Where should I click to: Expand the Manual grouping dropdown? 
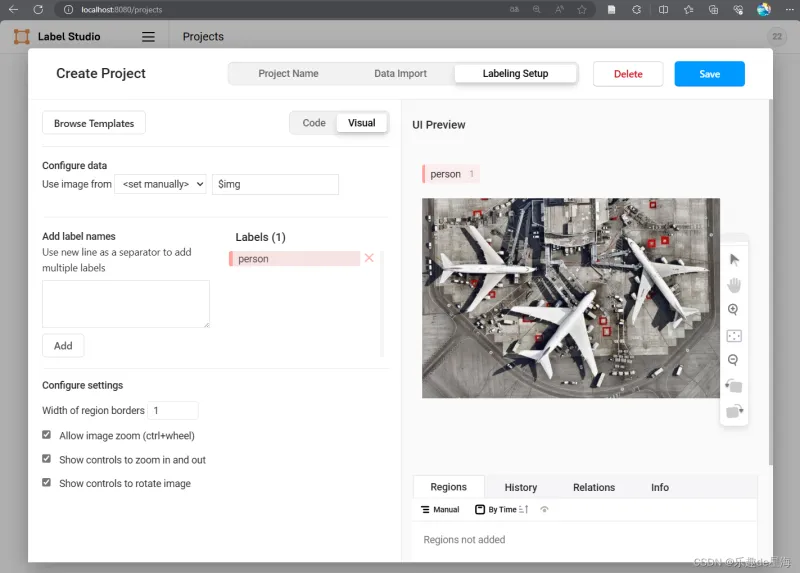coord(440,510)
